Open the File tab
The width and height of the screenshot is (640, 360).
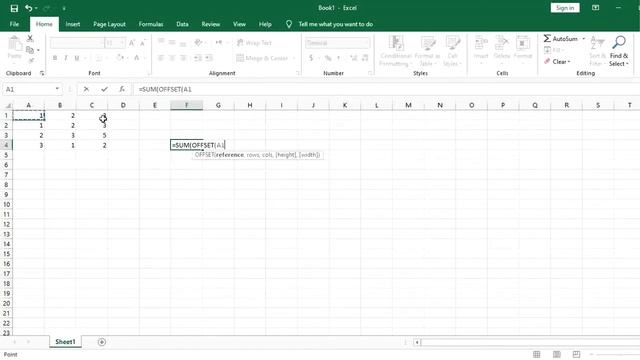click(14, 24)
